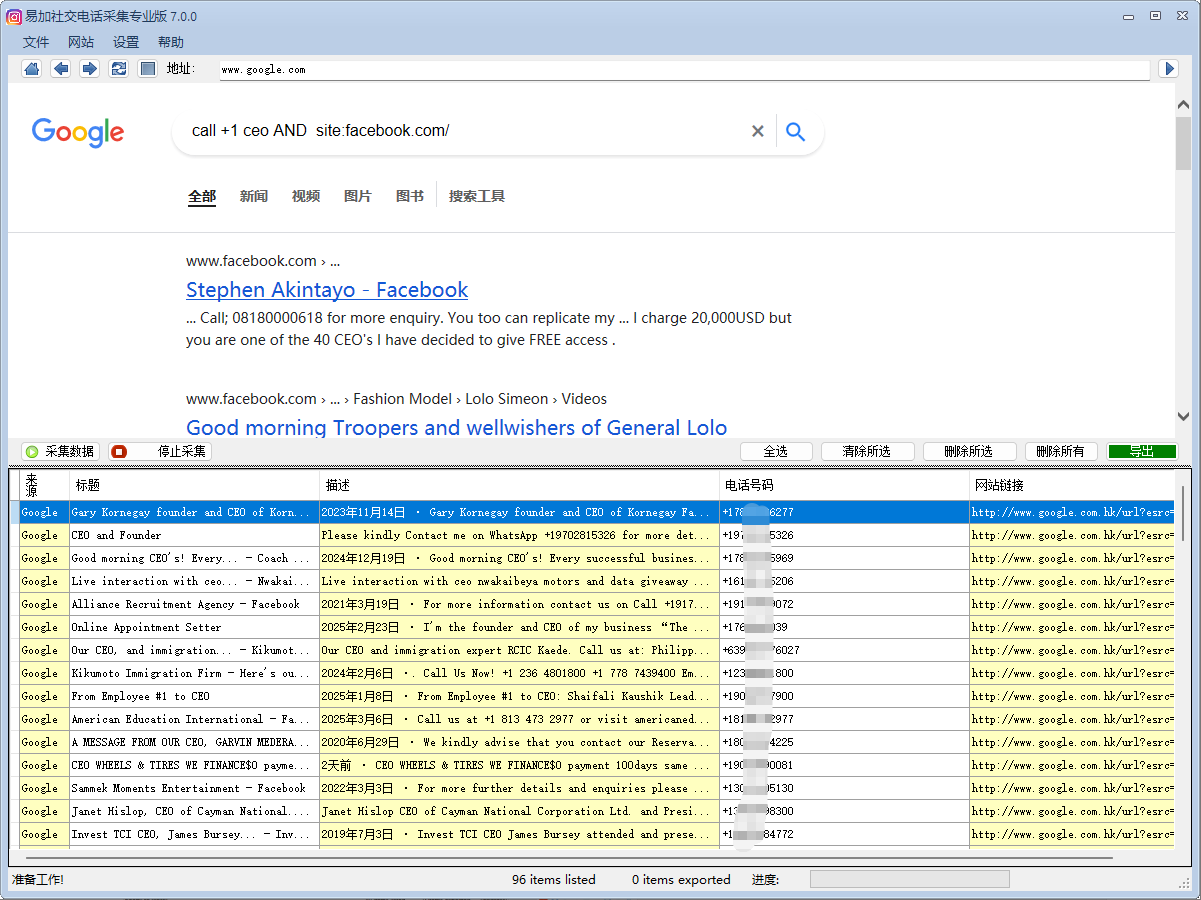Click into the Google search box
Viewport: 1201px width, 900px height.
[465, 131]
